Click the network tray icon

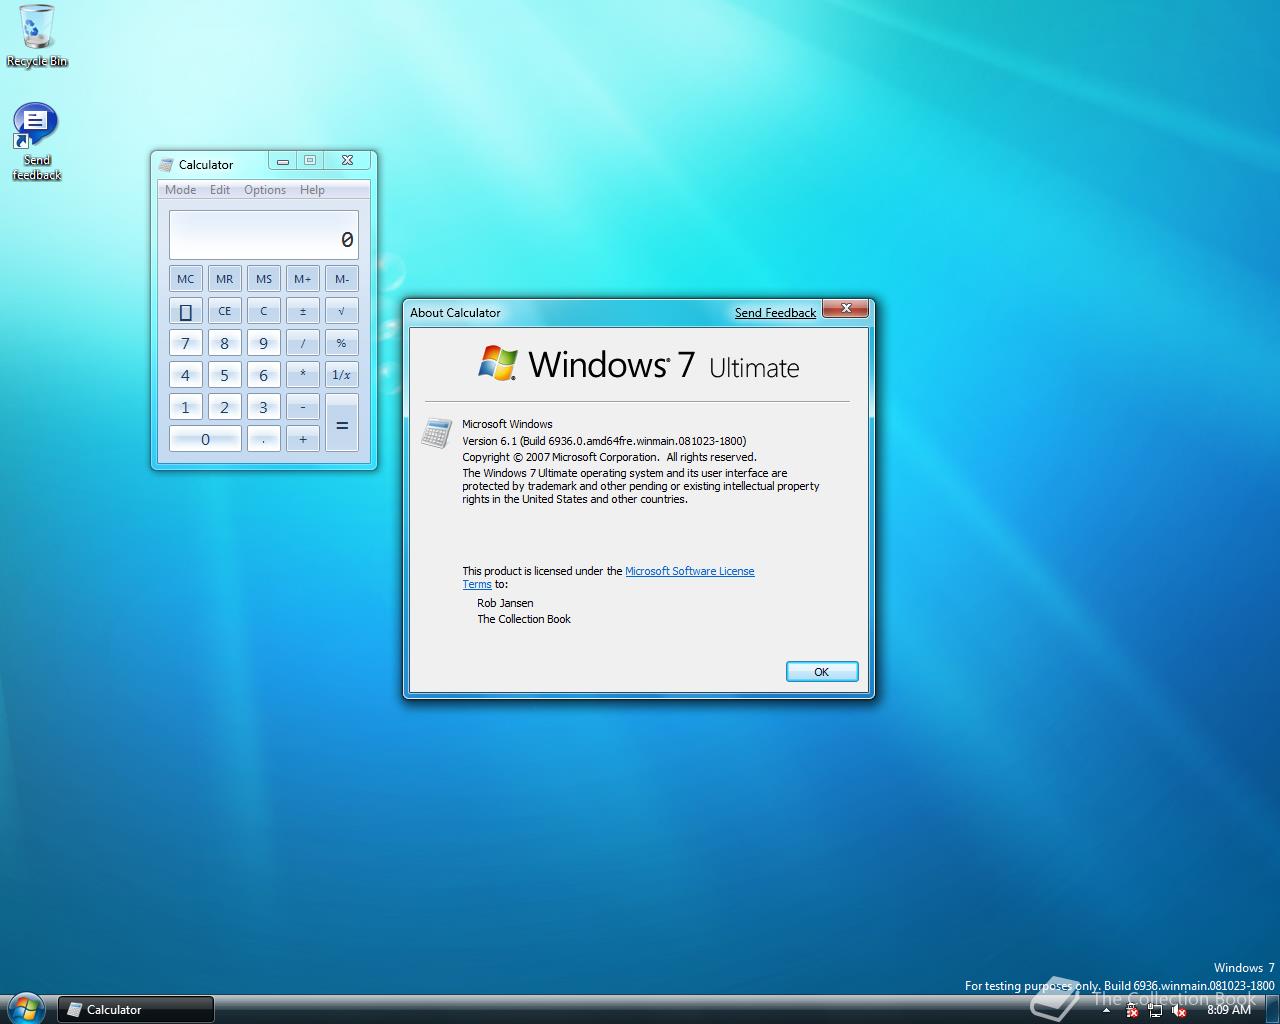1155,1010
